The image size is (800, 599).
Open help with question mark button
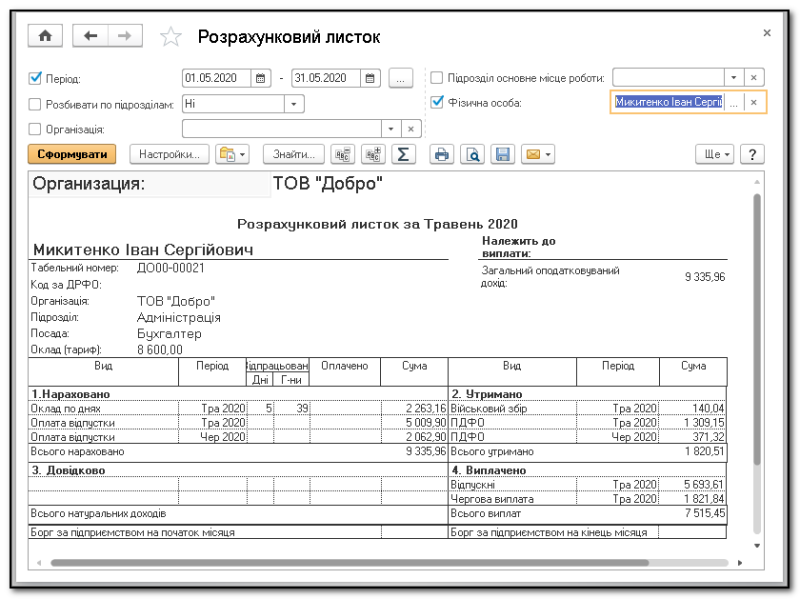pos(752,154)
